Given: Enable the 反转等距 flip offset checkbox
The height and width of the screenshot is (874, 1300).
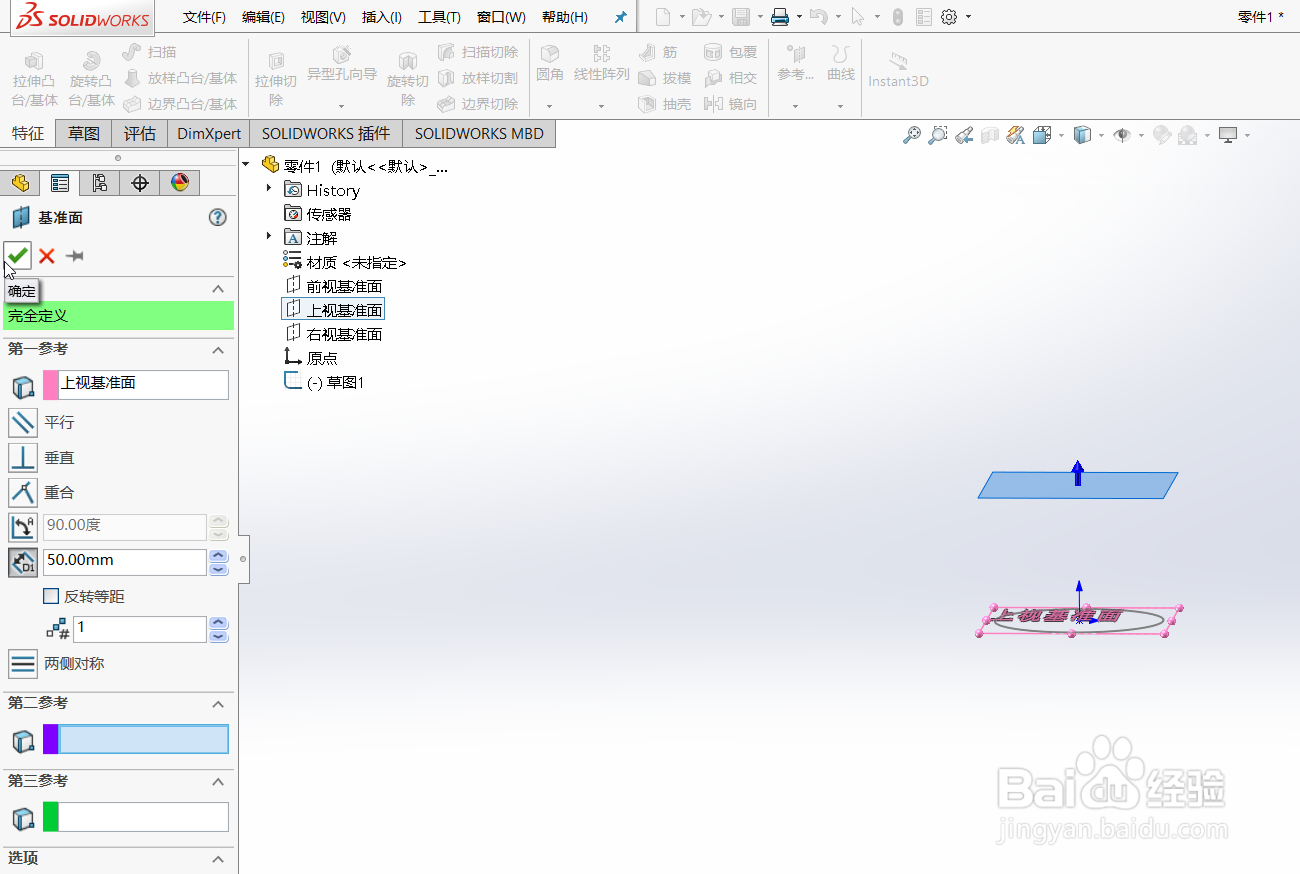Looking at the screenshot, I should pyautogui.click(x=51, y=597).
